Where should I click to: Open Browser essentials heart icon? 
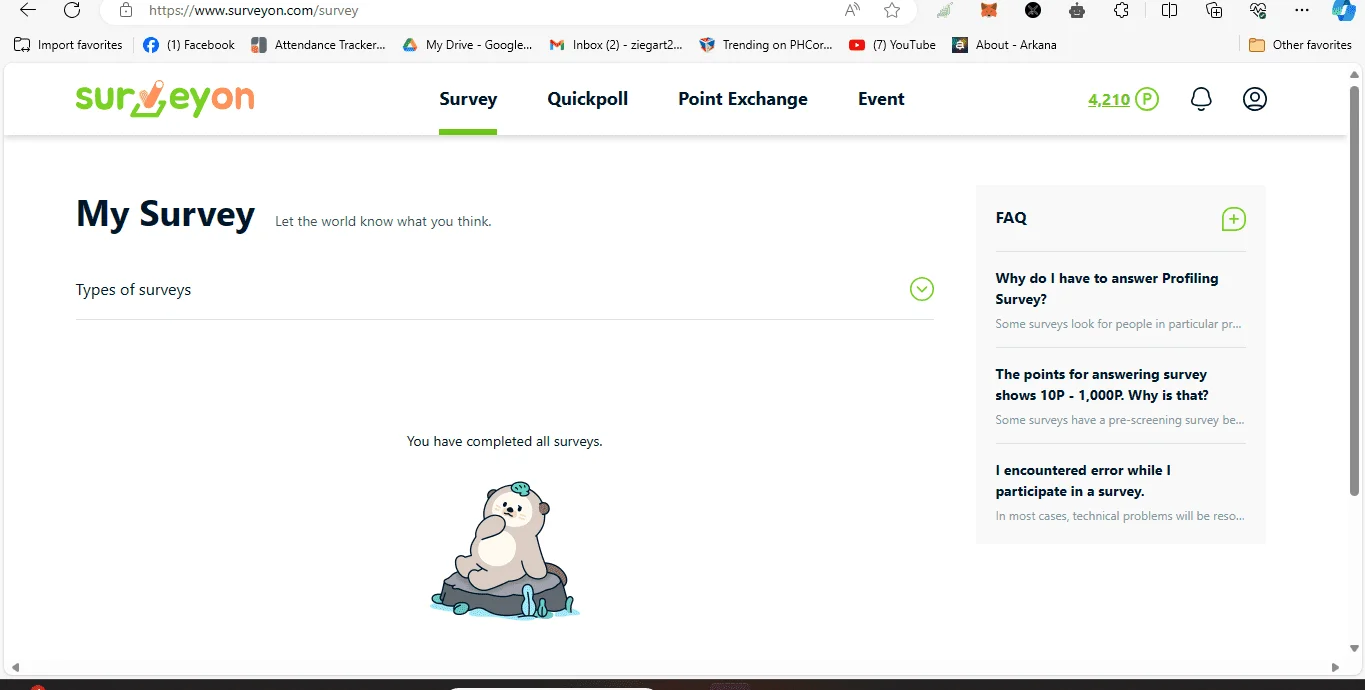(x=1258, y=10)
